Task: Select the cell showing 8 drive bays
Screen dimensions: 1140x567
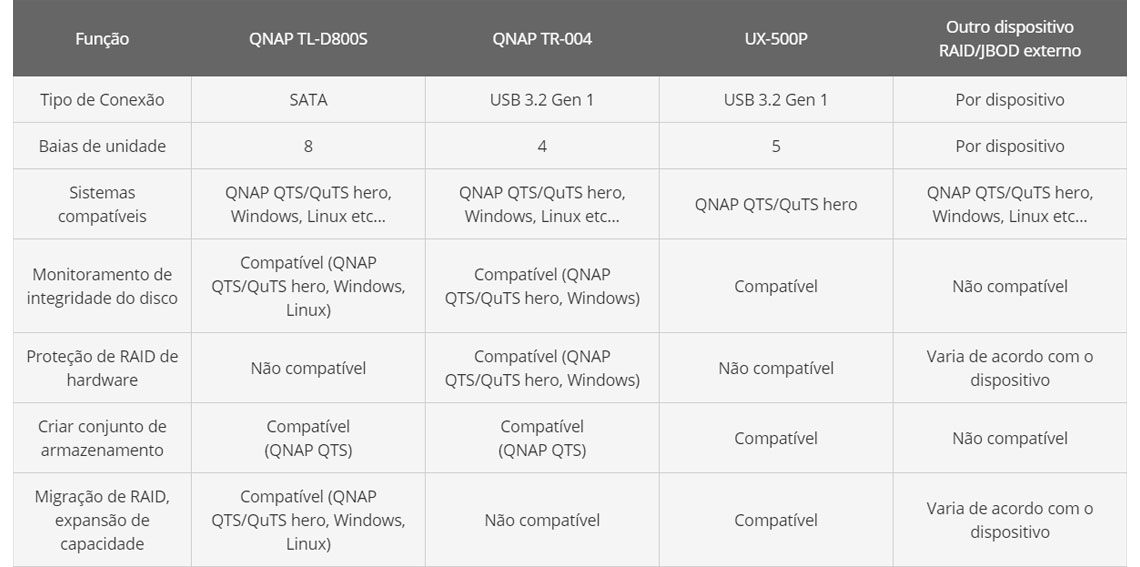Action: pyautogui.click(x=308, y=146)
